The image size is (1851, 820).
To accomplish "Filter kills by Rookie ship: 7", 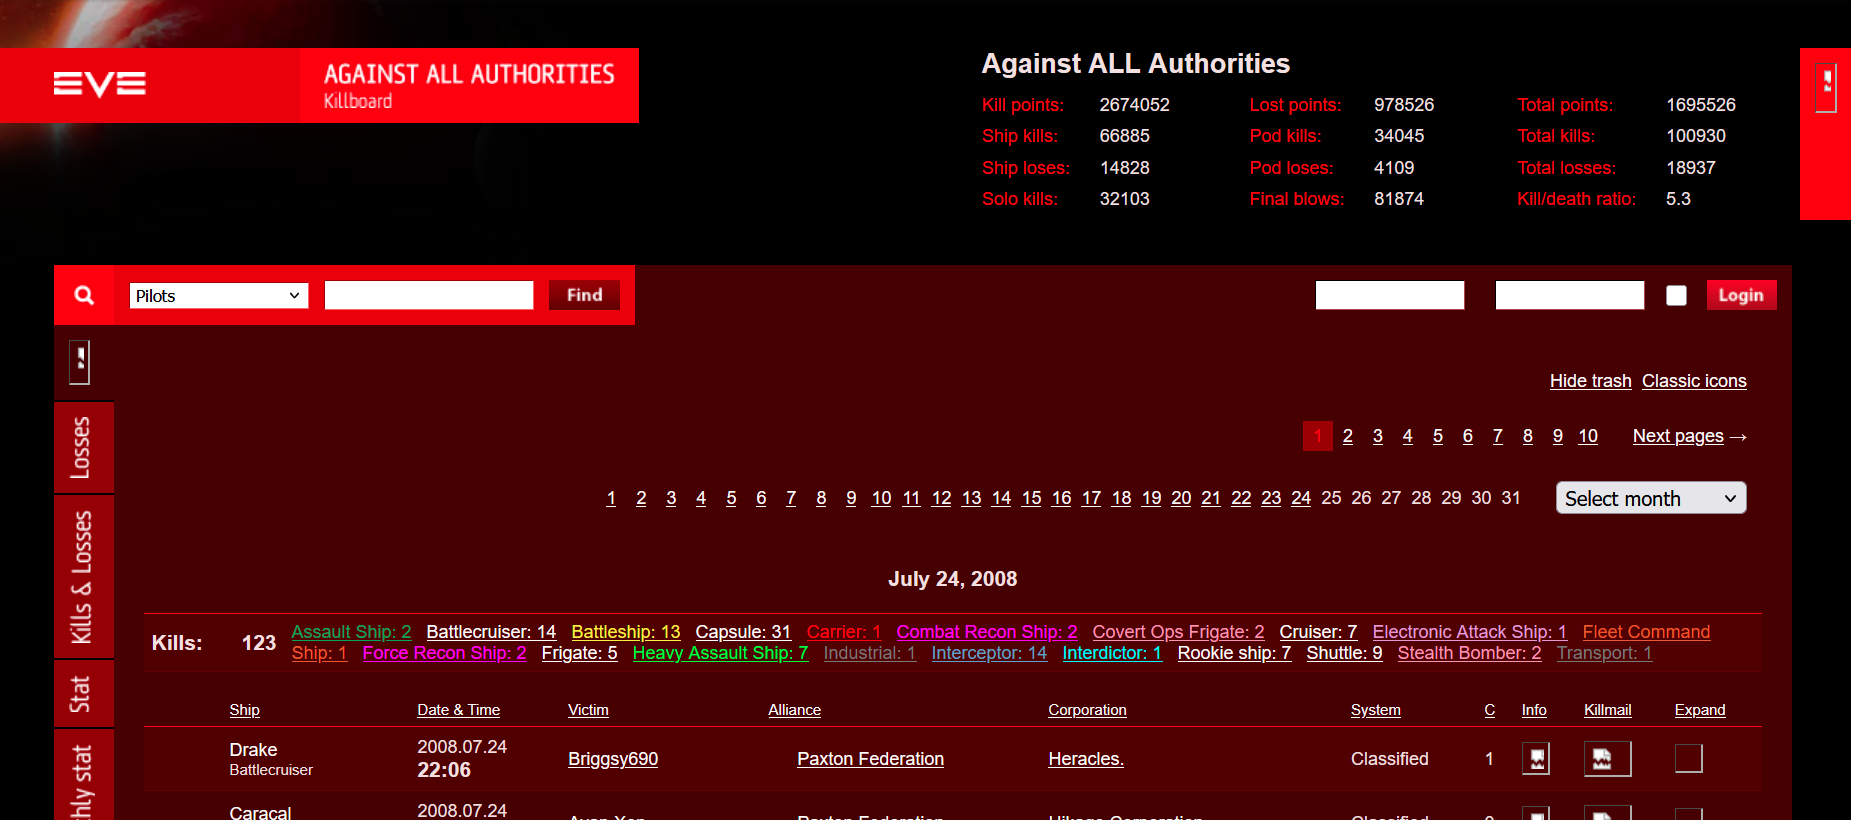I will [x=1234, y=653].
